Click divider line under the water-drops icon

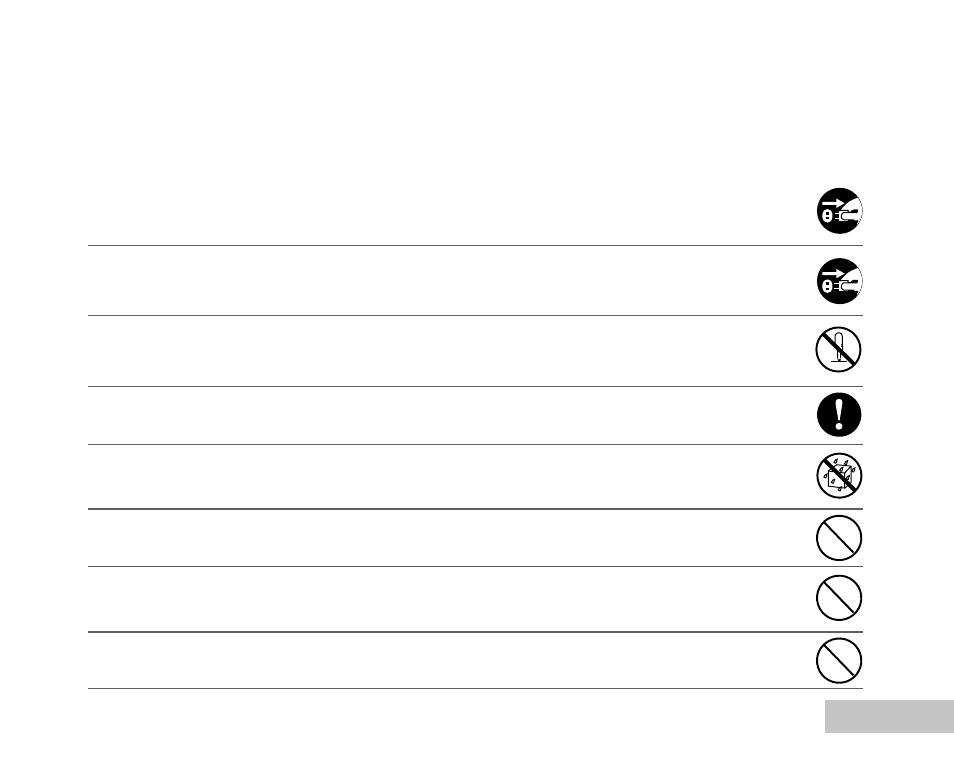[475, 509]
